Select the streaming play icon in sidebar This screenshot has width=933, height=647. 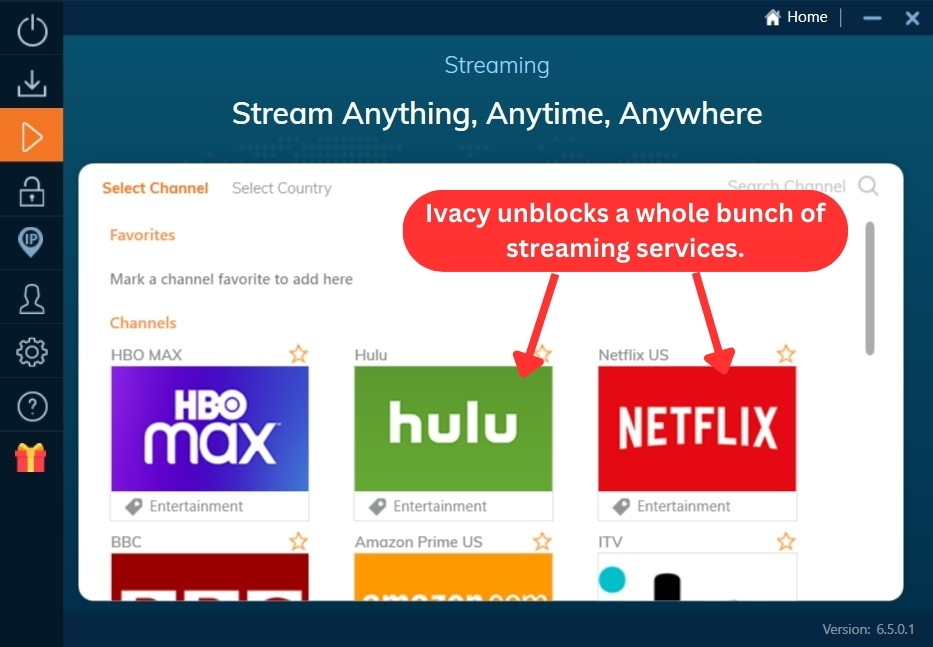(x=32, y=136)
